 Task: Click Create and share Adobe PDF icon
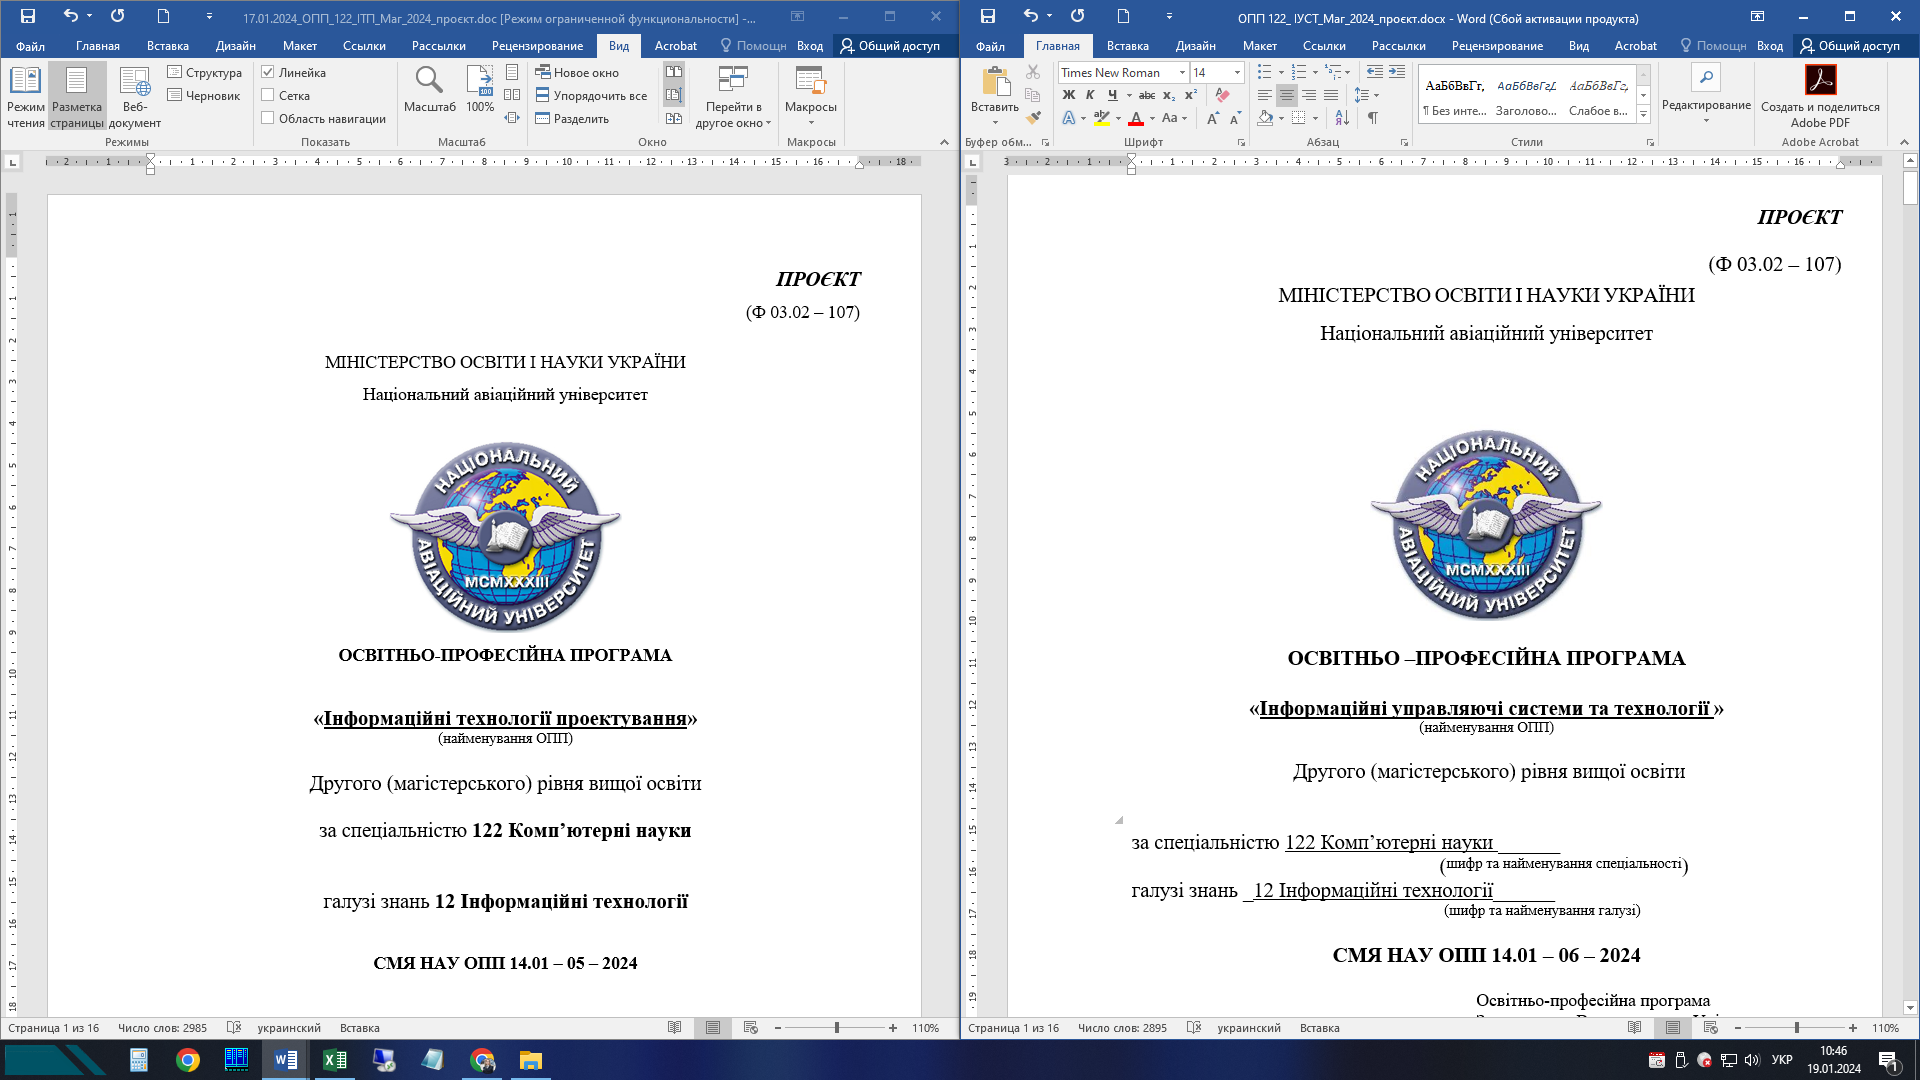1820,96
